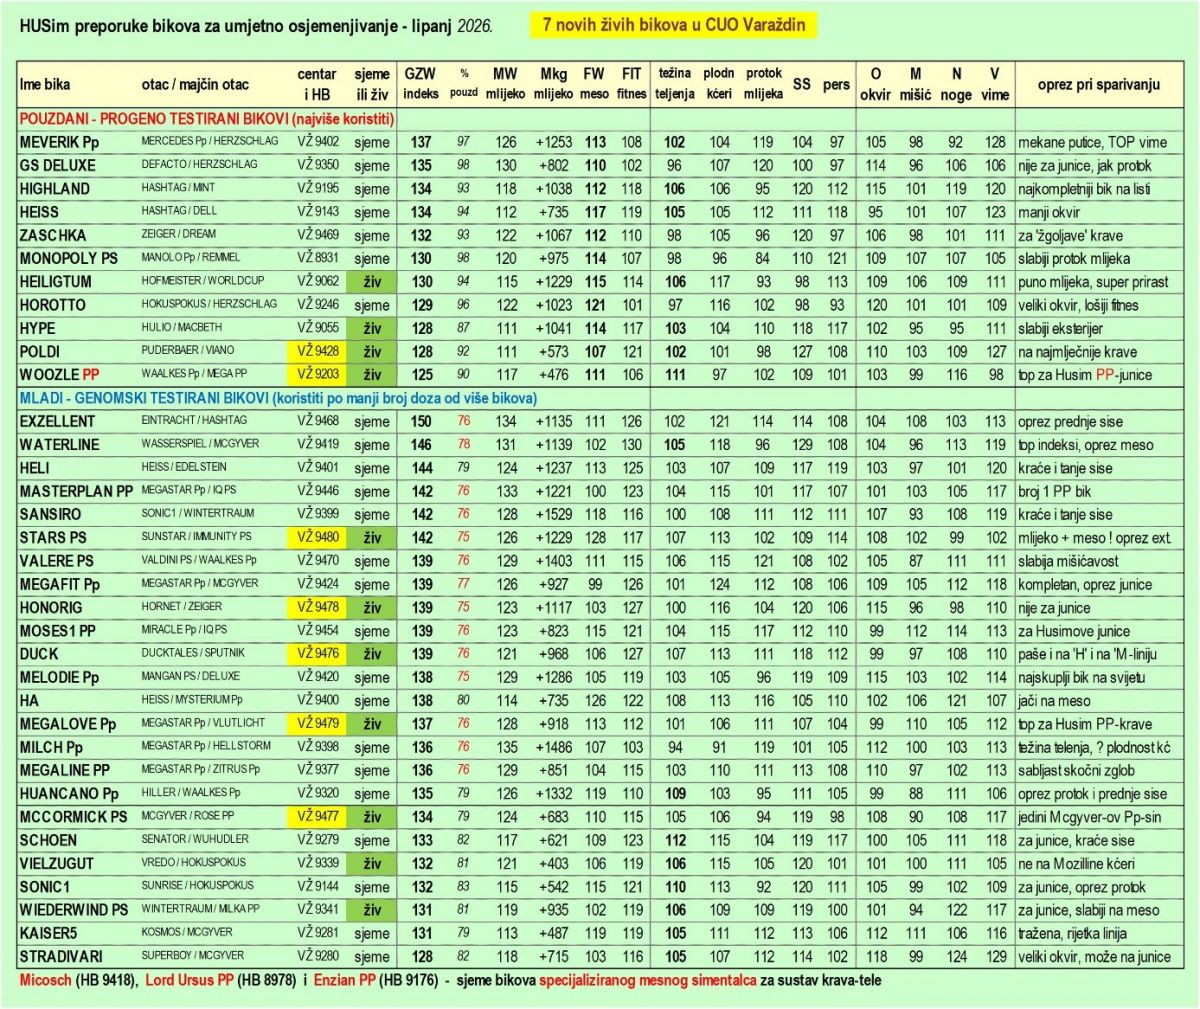Click the yellow VŽ 9477 cell for MCCORMICK PS
The height and width of the screenshot is (1009, 1200).
317,817
